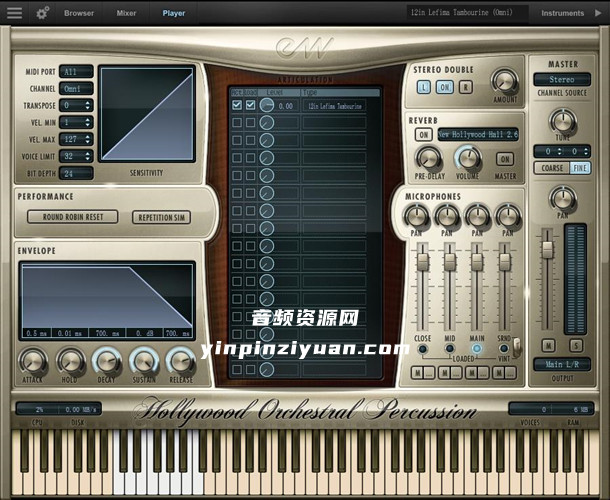Adjust the Voice Limit stepper arrows

[x=88, y=156]
